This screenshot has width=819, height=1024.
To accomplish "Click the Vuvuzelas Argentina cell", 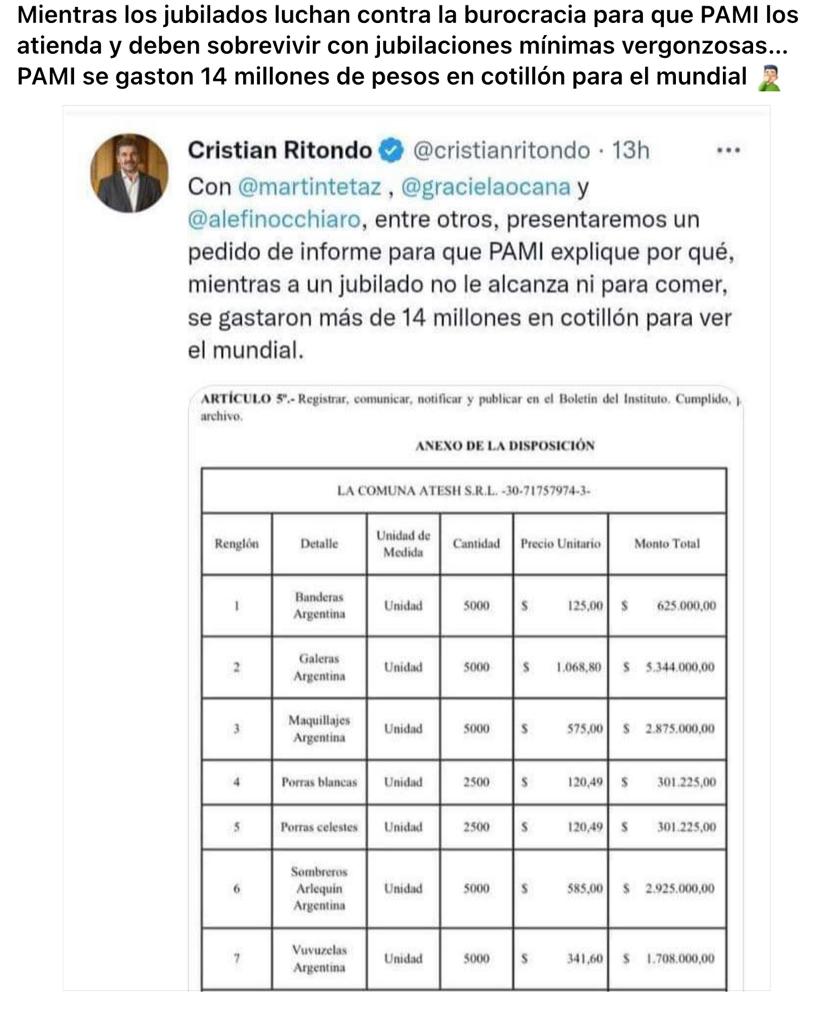I will (319, 958).
